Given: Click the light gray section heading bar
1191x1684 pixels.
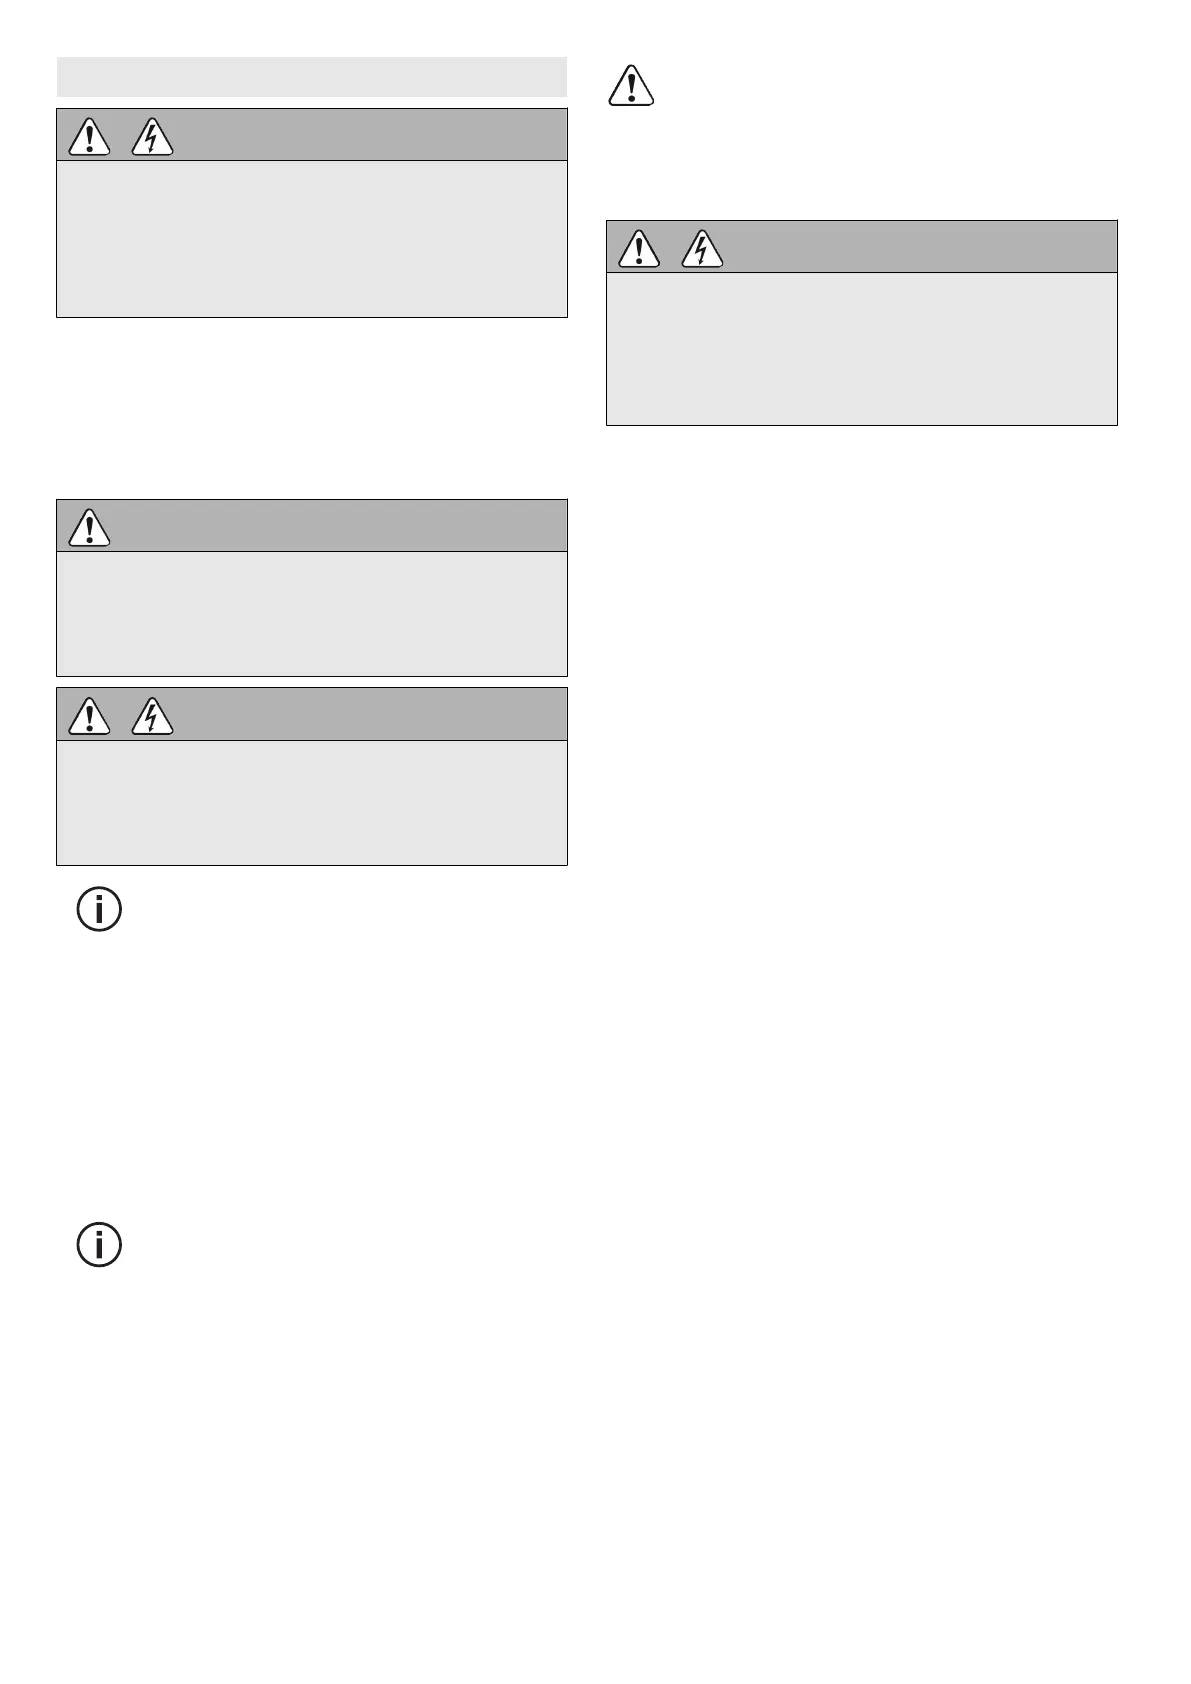Looking at the screenshot, I should (x=312, y=77).
